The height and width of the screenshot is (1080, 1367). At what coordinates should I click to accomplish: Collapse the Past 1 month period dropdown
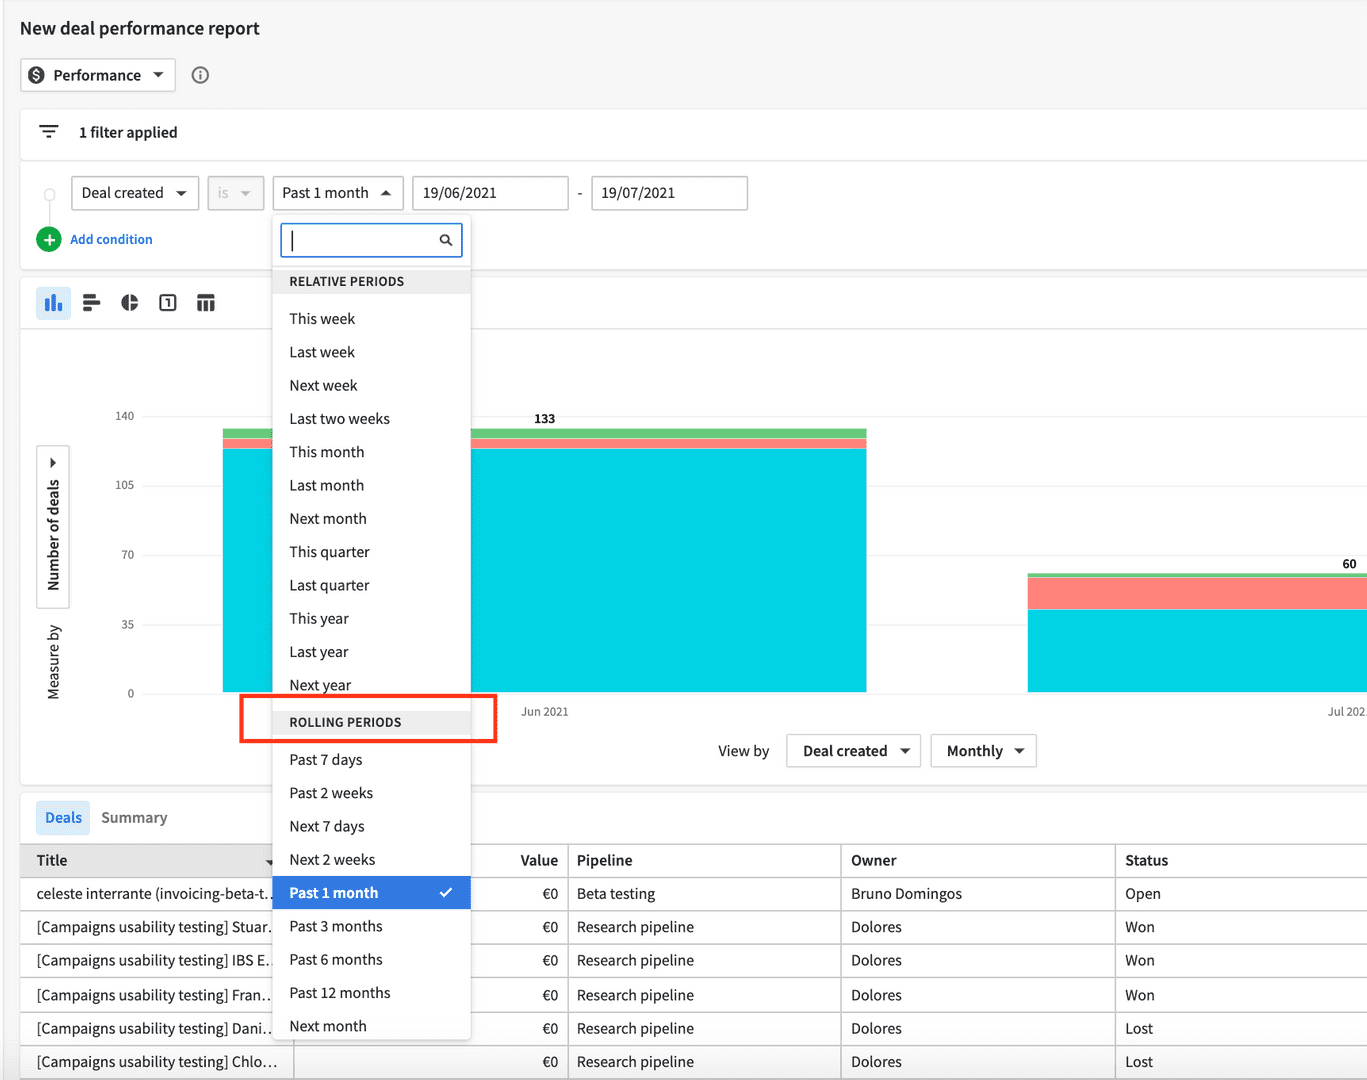click(338, 193)
